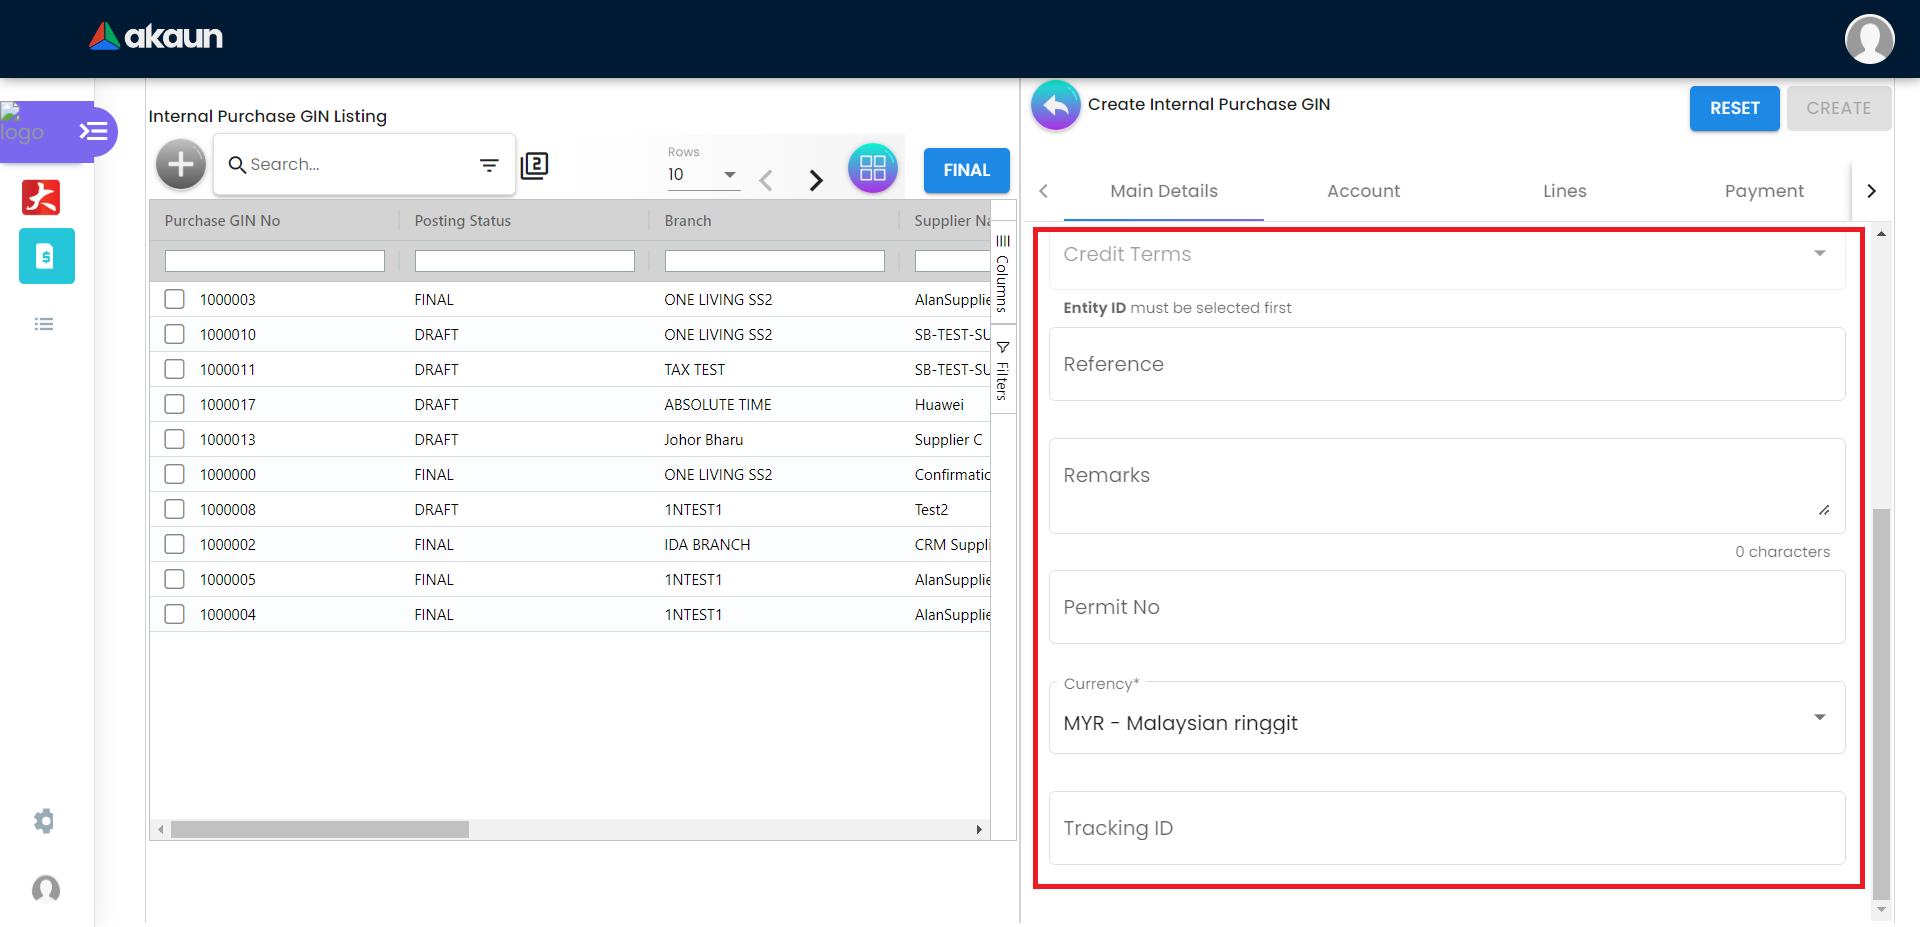Open the Lines tab
Screen dimensions: 1920x927
click(1564, 191)
